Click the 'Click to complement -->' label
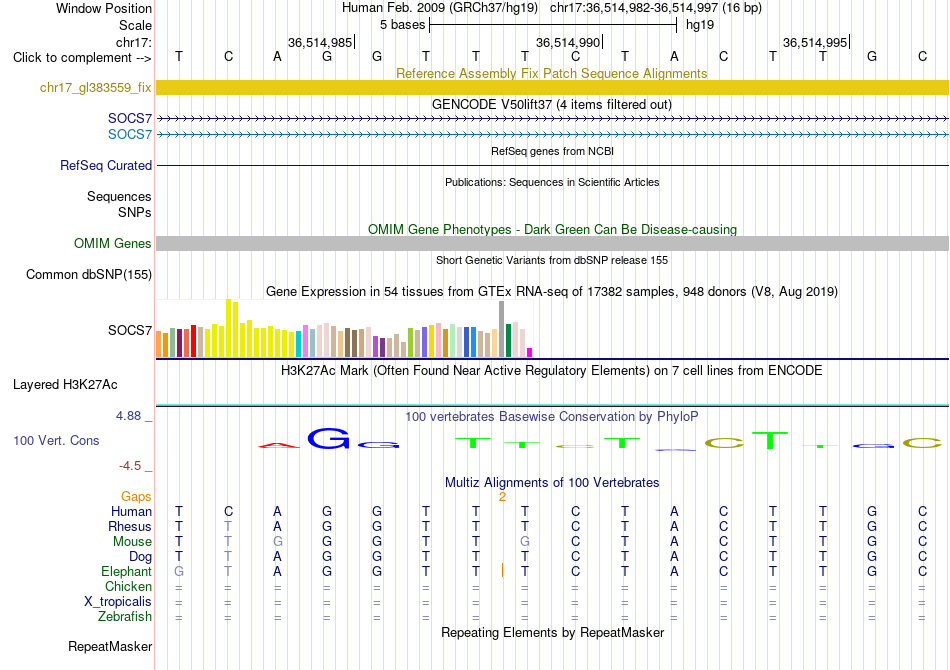 click(82, 58)
